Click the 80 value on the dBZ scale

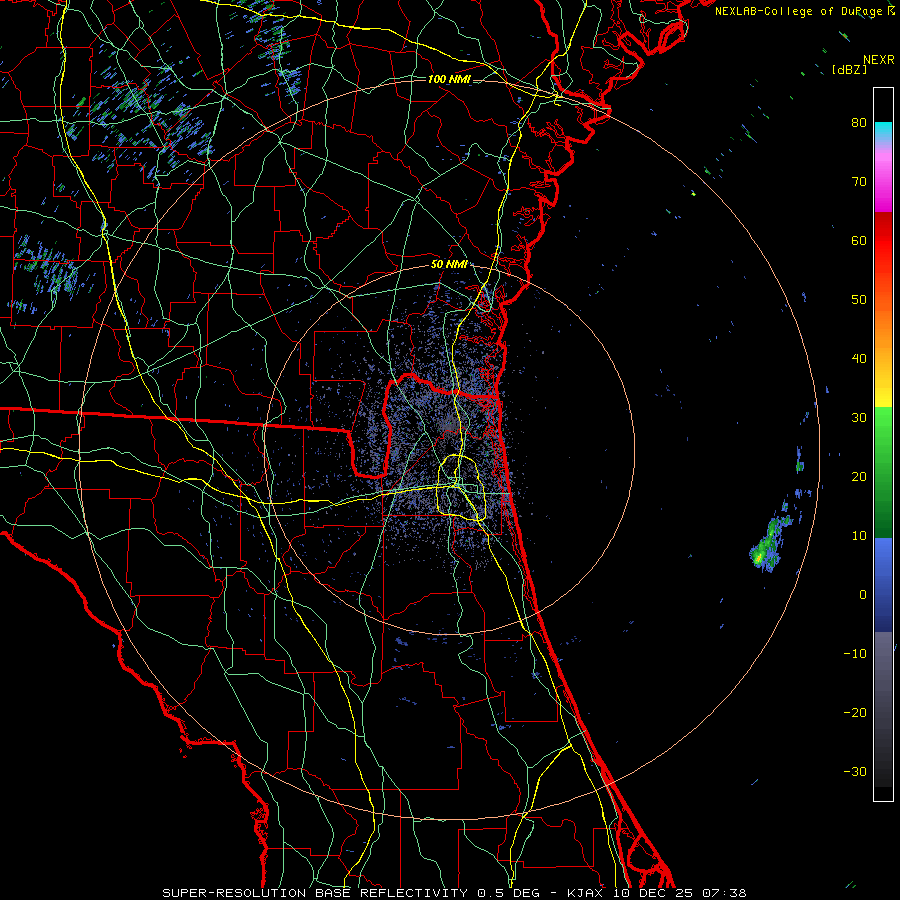click(x=859, y=122)
